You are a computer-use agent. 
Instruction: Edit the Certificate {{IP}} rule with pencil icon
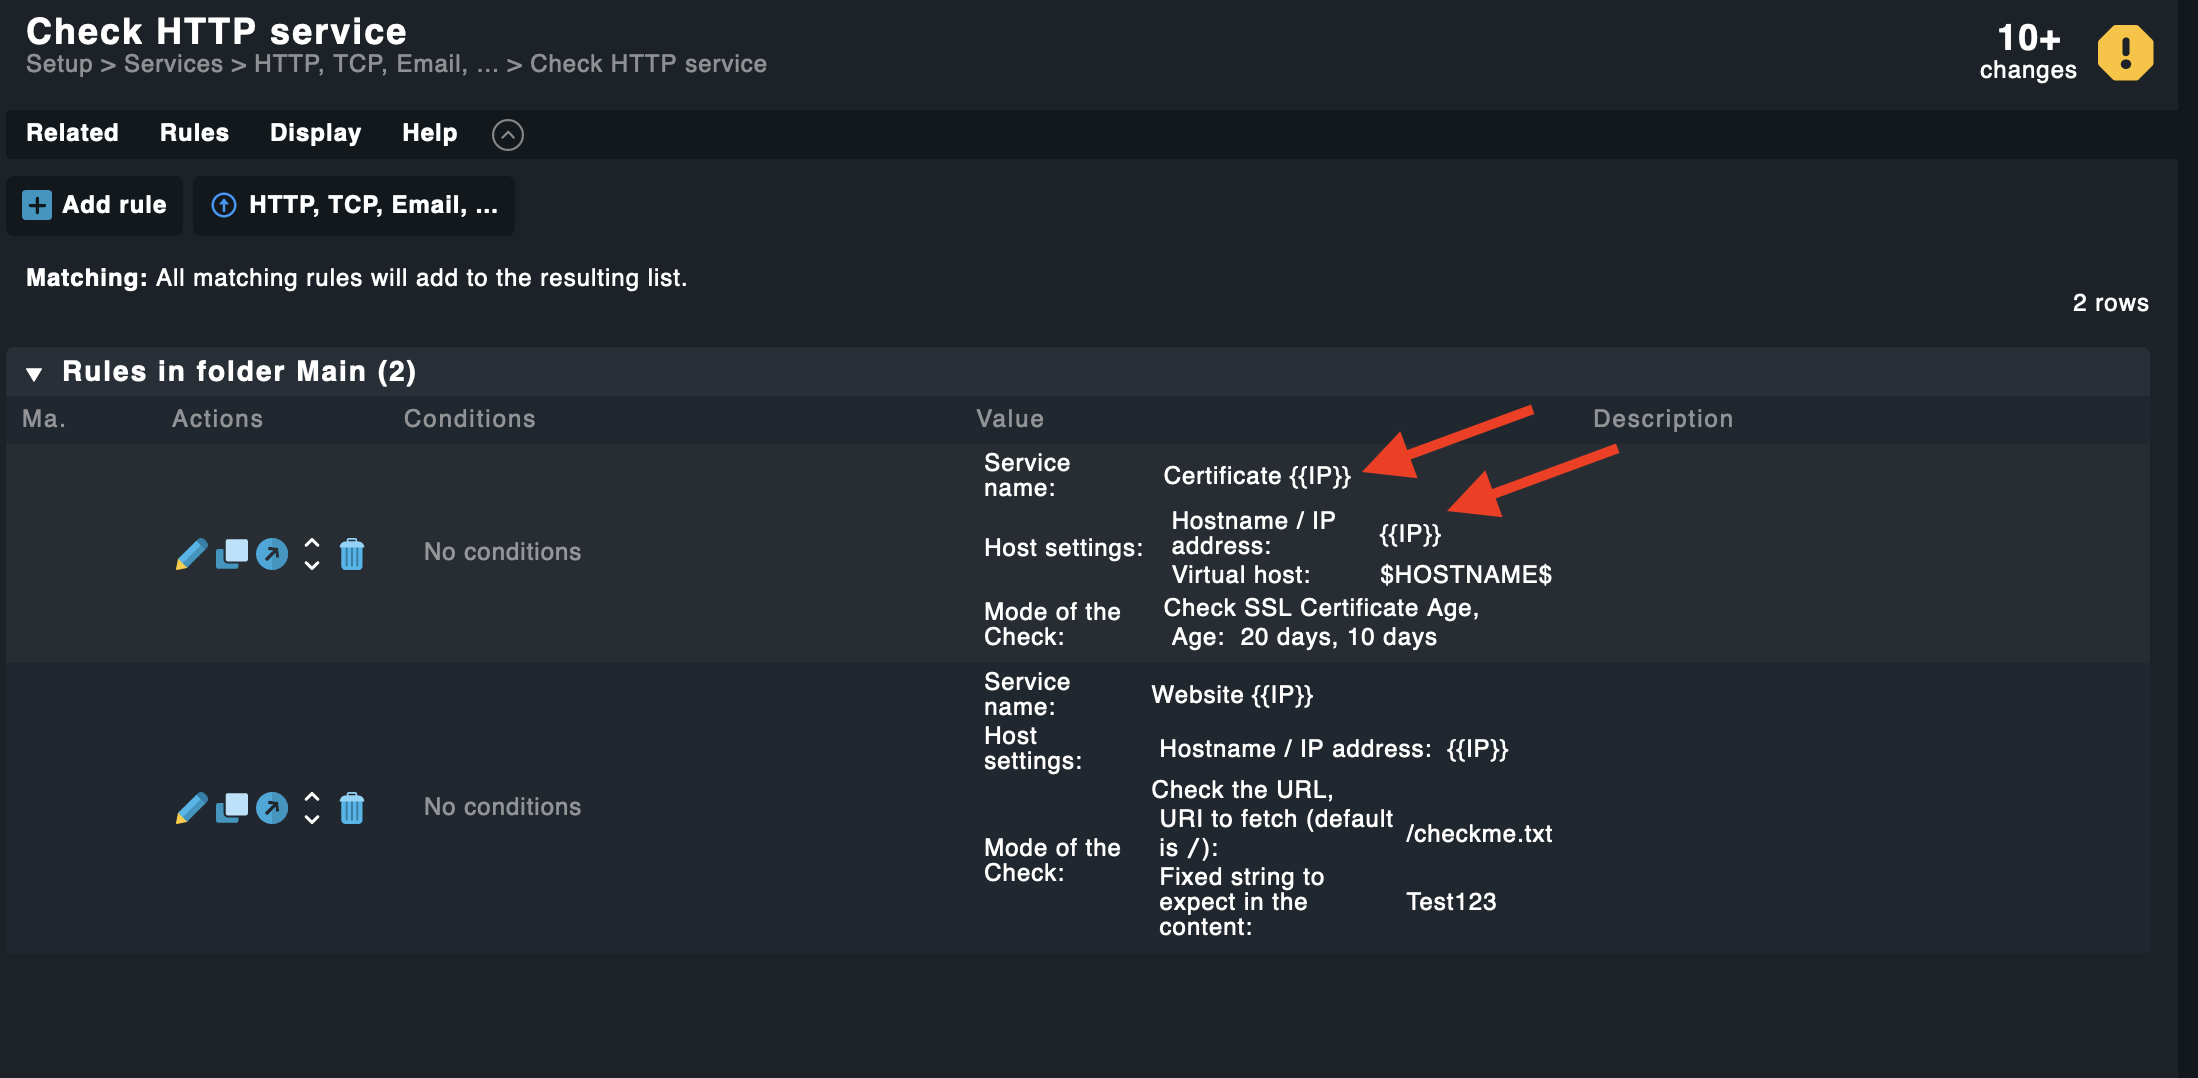coord(191,554)
